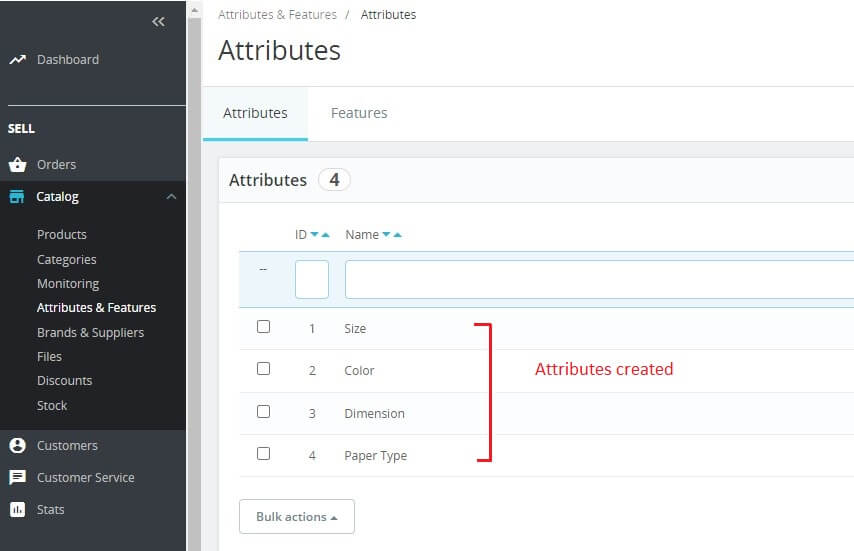Click the Dimension attribute name
The image size is (854, 551).
pos(374,413)
